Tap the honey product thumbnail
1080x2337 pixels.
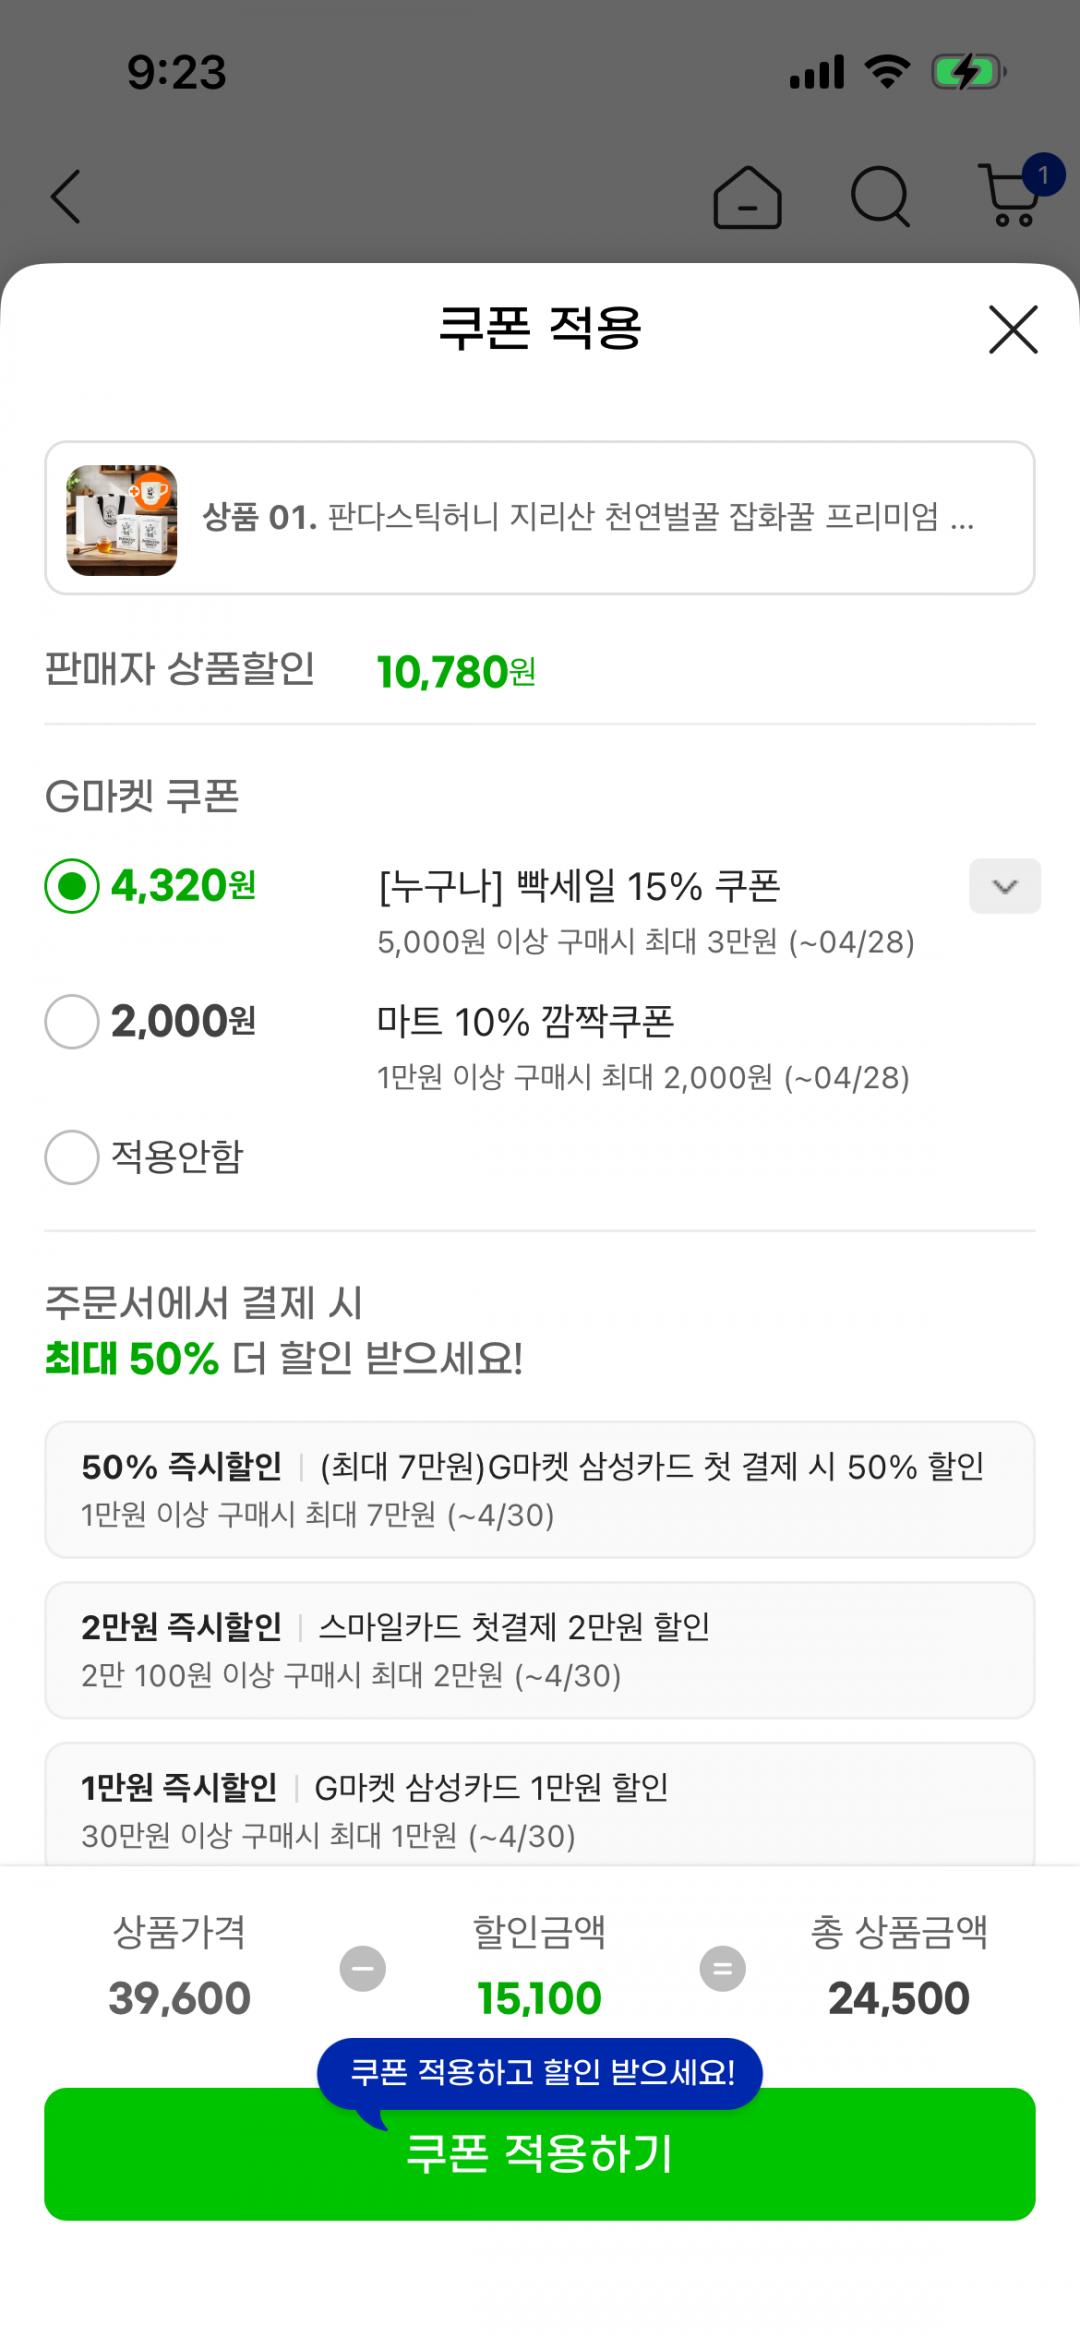(x=122, y=520)
